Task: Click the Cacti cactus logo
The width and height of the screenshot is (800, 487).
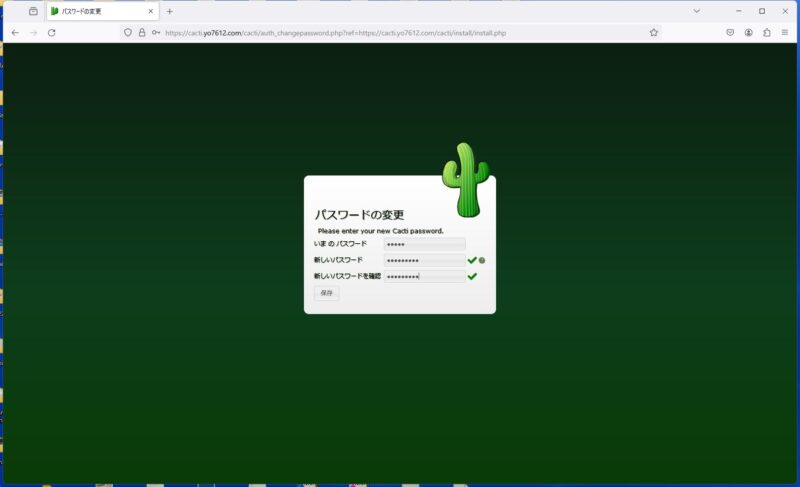Action: [466, 180]
